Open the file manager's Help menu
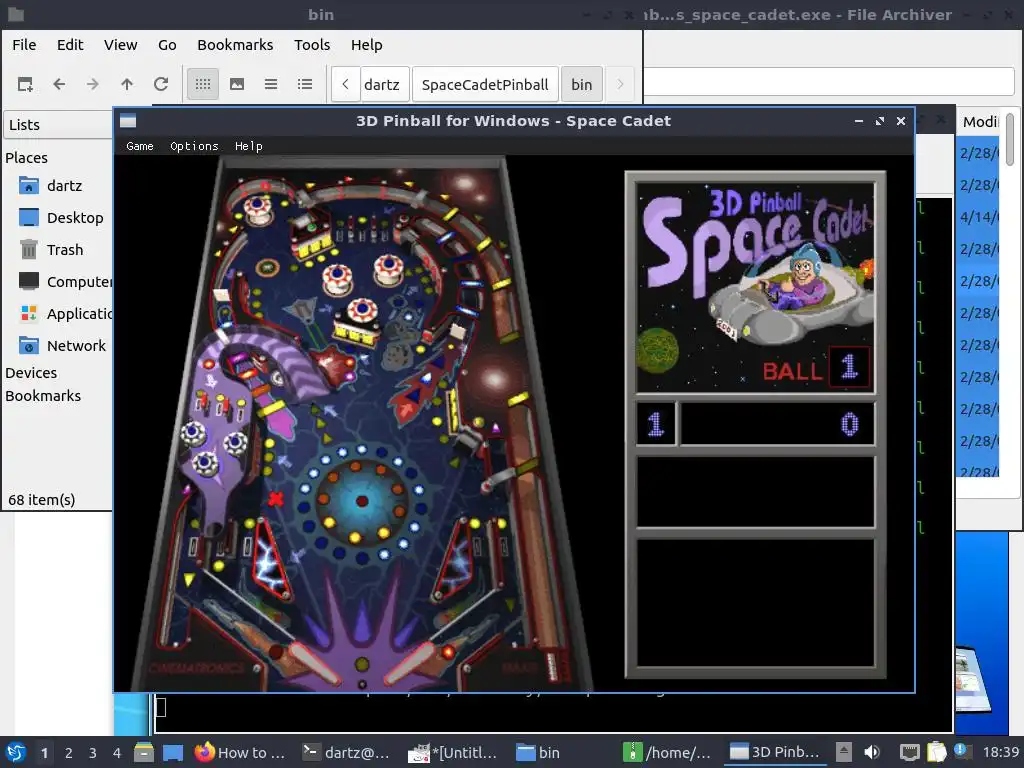 [x=366, y=45]
